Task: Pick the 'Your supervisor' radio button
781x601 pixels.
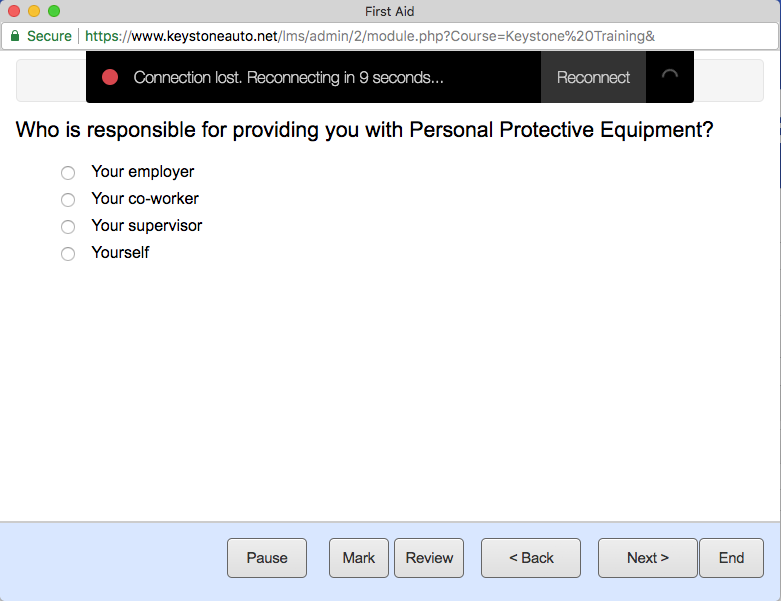Action: coord(68,227)
